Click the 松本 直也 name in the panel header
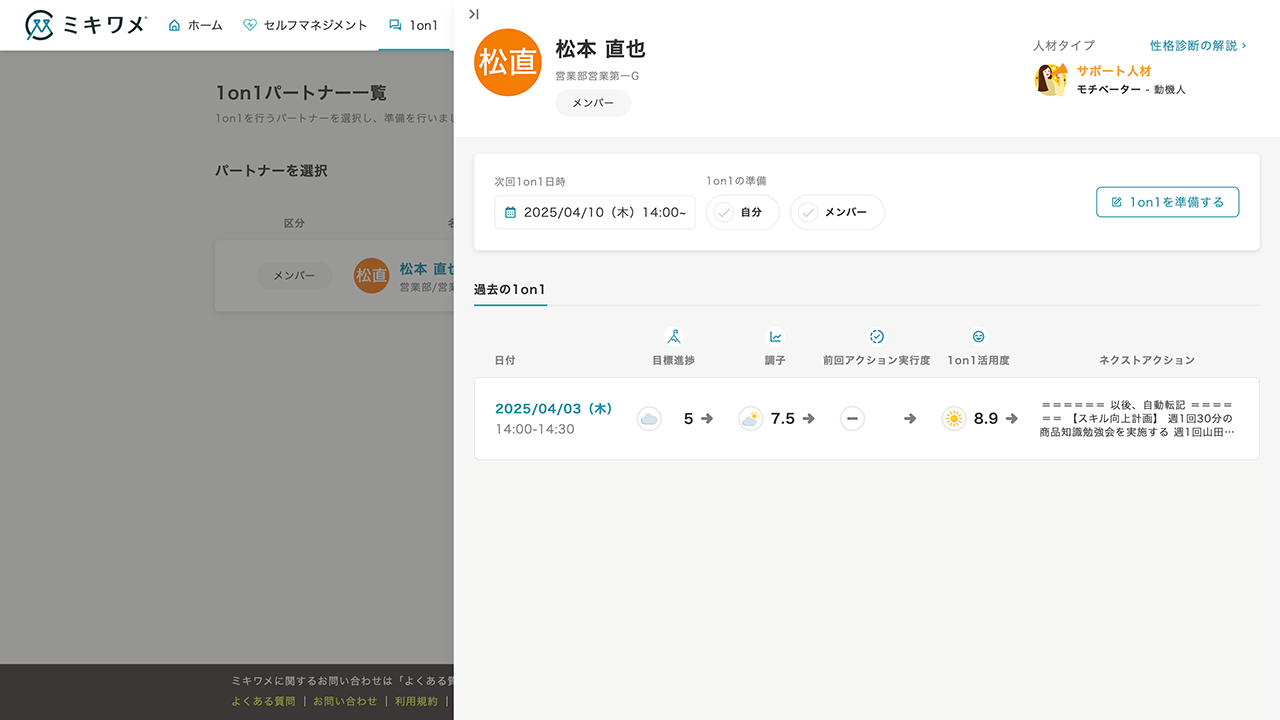Image resolution: width=1280 pixels, height=720 pixels. tap(600, 48)
